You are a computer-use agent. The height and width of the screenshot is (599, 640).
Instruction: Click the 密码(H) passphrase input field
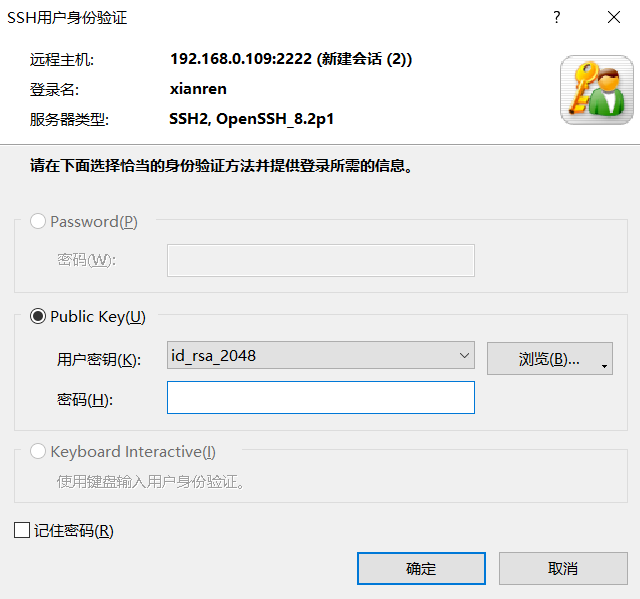pyautogui.click(x=321, y=397)
